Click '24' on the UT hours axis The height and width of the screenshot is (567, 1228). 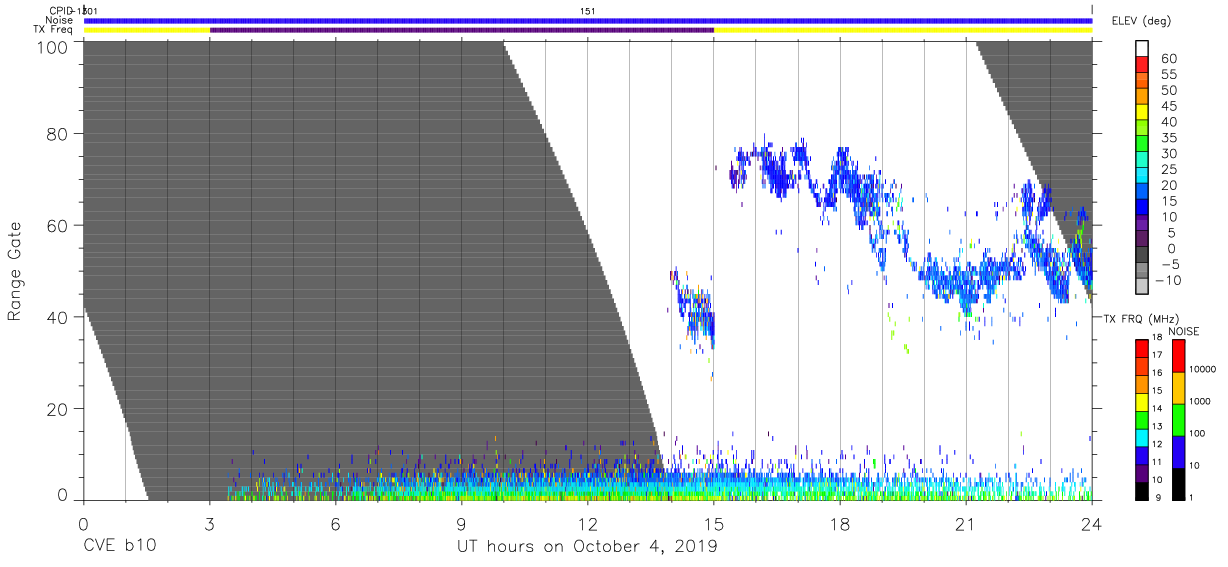pos(1092,524)
